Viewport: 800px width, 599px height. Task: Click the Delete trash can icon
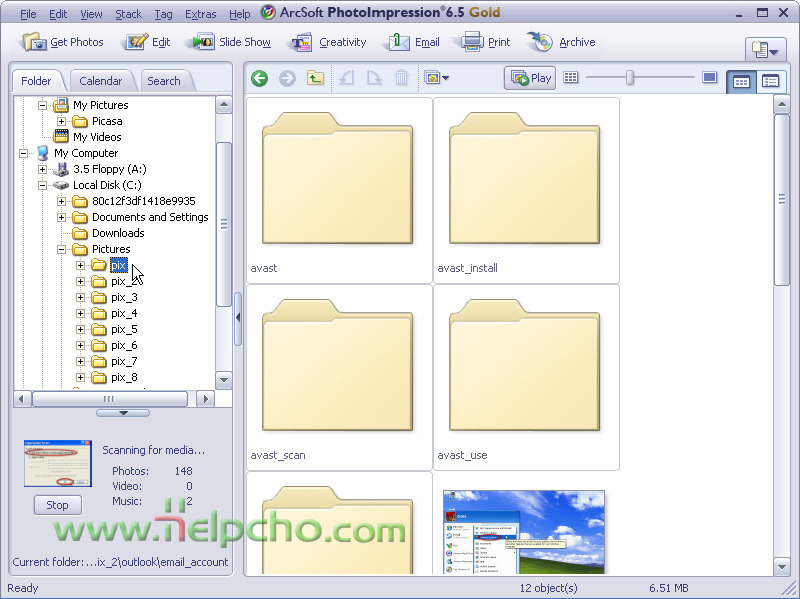click(402, 78)
